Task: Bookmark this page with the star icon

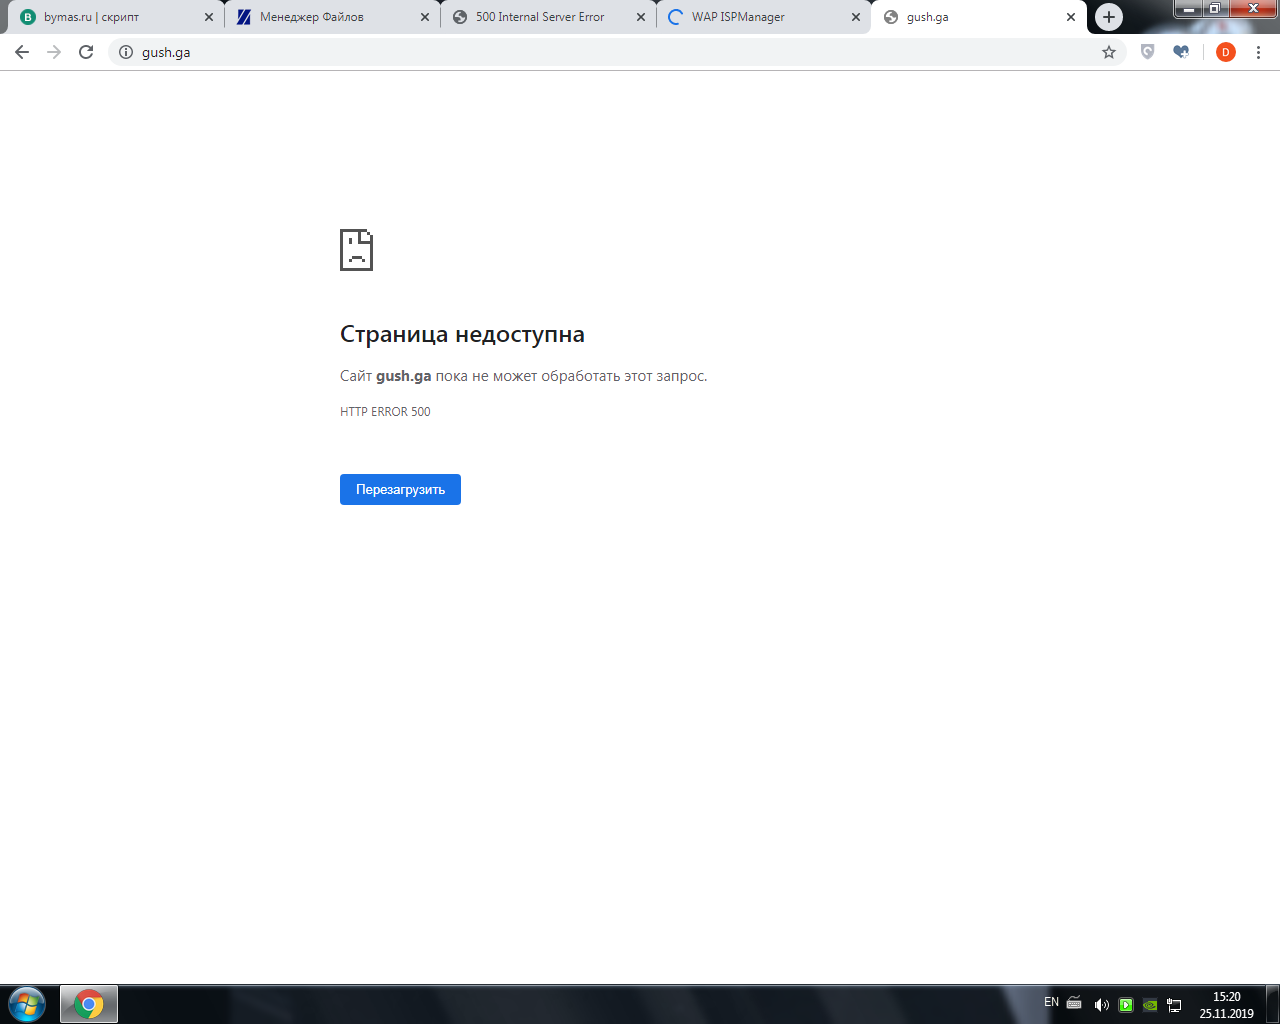Action: pos(1109,52)
